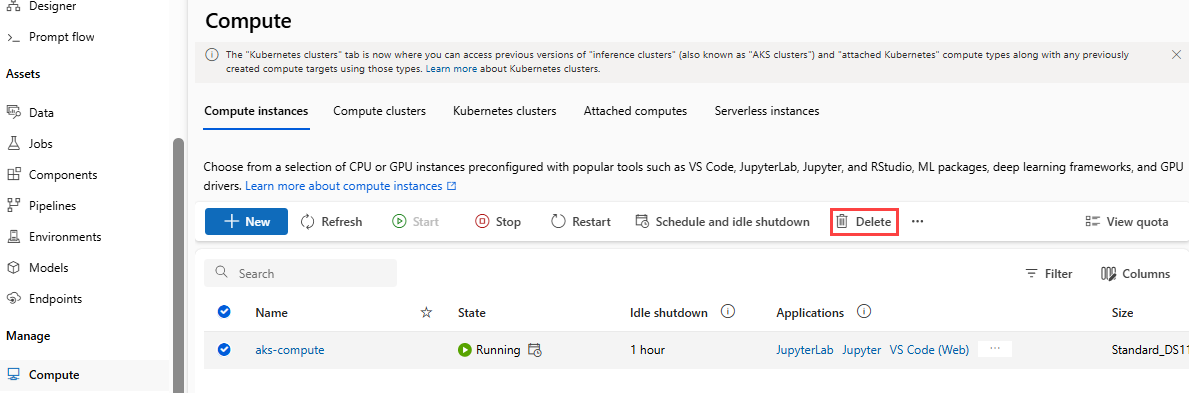1189x393 pixels.
Task: Click the schedule icon beside Running
Action: pos(535,350)
